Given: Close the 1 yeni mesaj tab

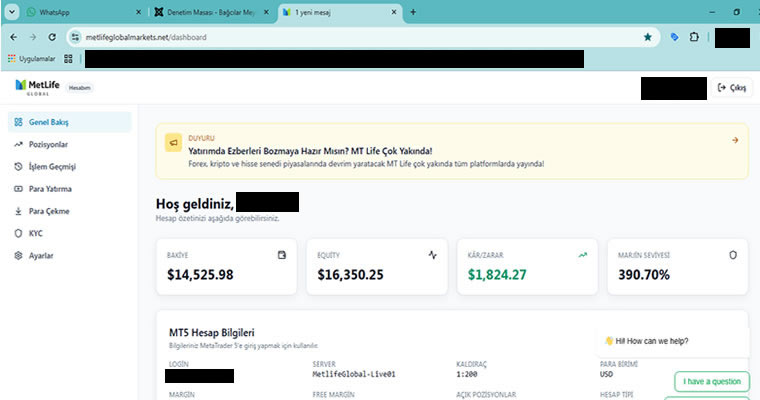Looking at the screenshot, I should [x=394, y=12].
